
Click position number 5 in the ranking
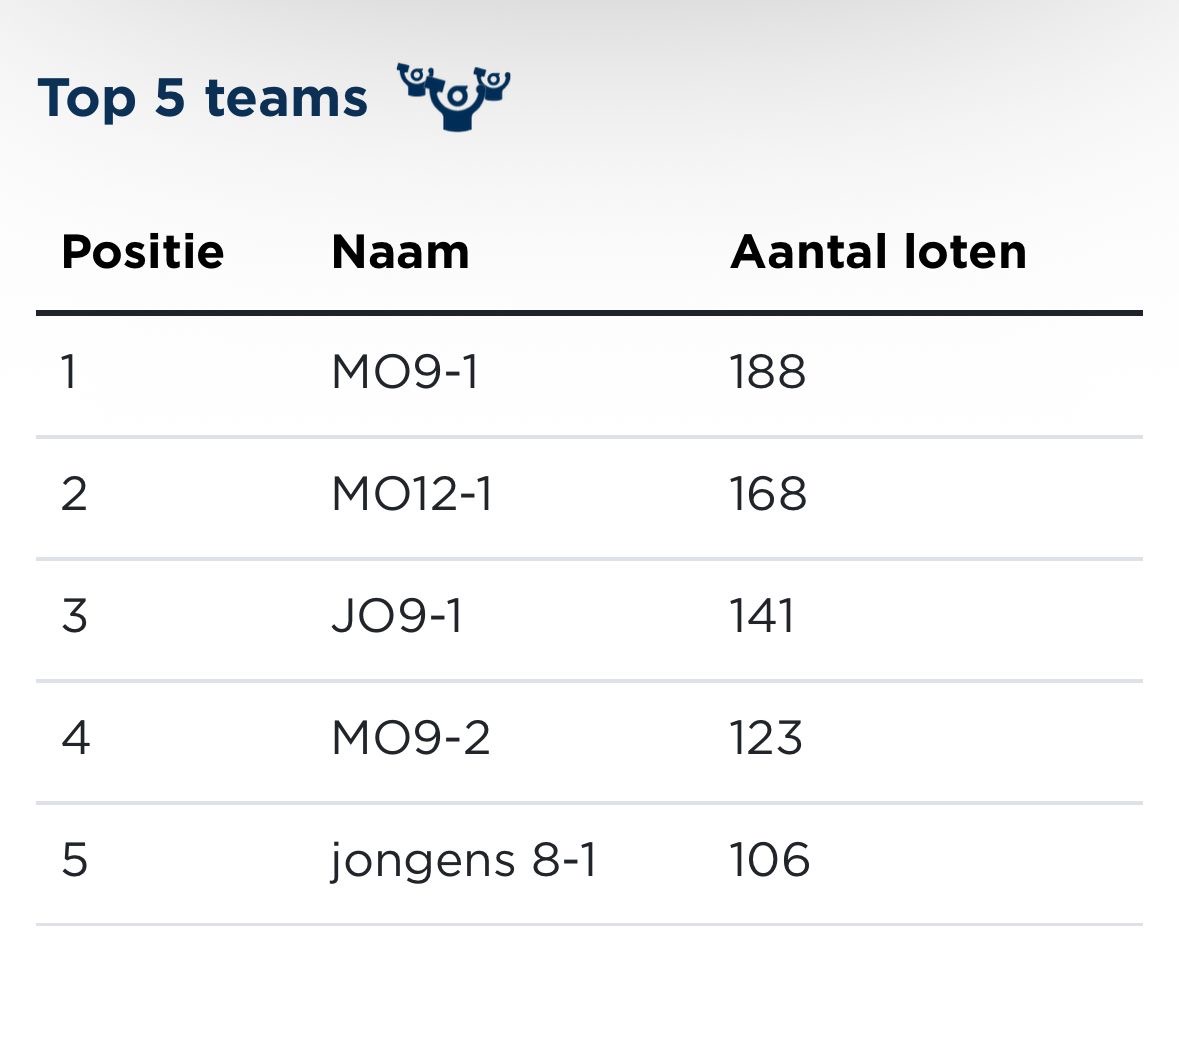tap(74, 861)
